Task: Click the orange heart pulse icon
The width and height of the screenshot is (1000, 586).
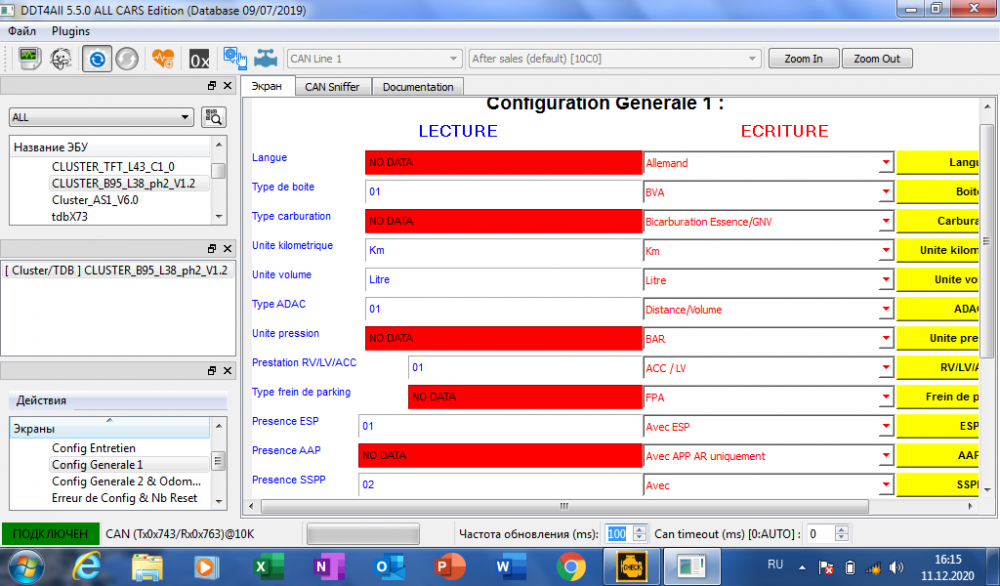Action: click(163, 59)
